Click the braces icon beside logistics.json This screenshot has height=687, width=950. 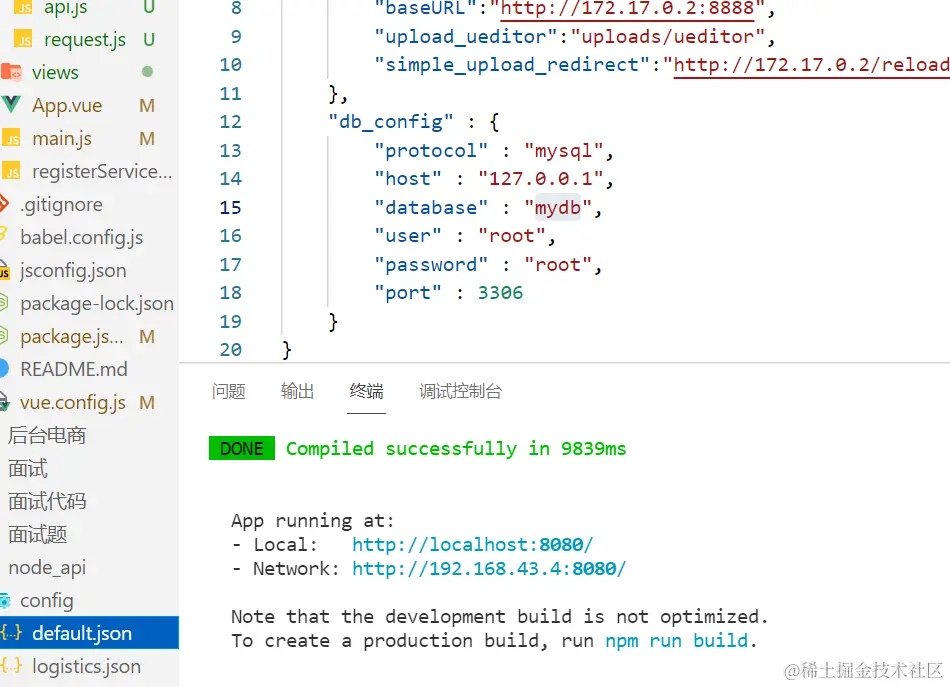tap(12, 666)
